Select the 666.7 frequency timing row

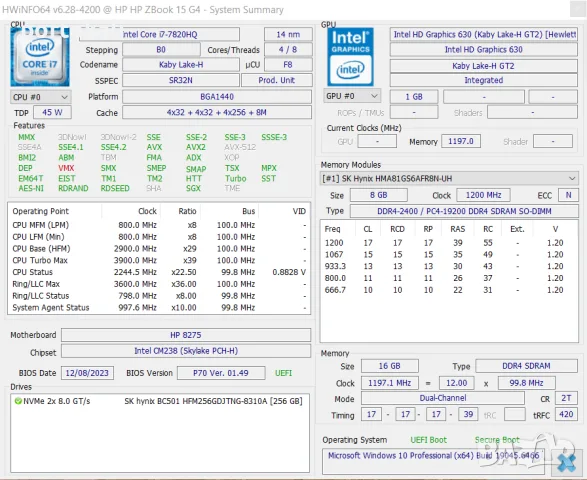click(x=448, y=290)
